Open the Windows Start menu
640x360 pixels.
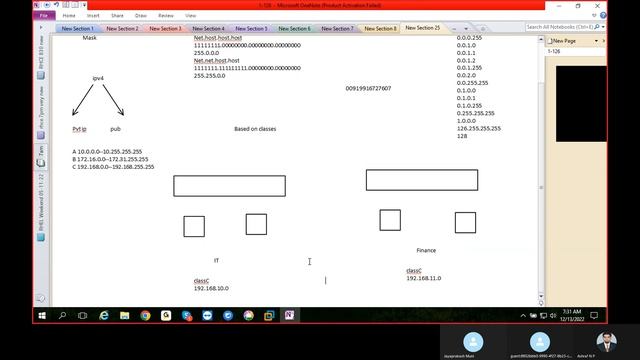42,316
